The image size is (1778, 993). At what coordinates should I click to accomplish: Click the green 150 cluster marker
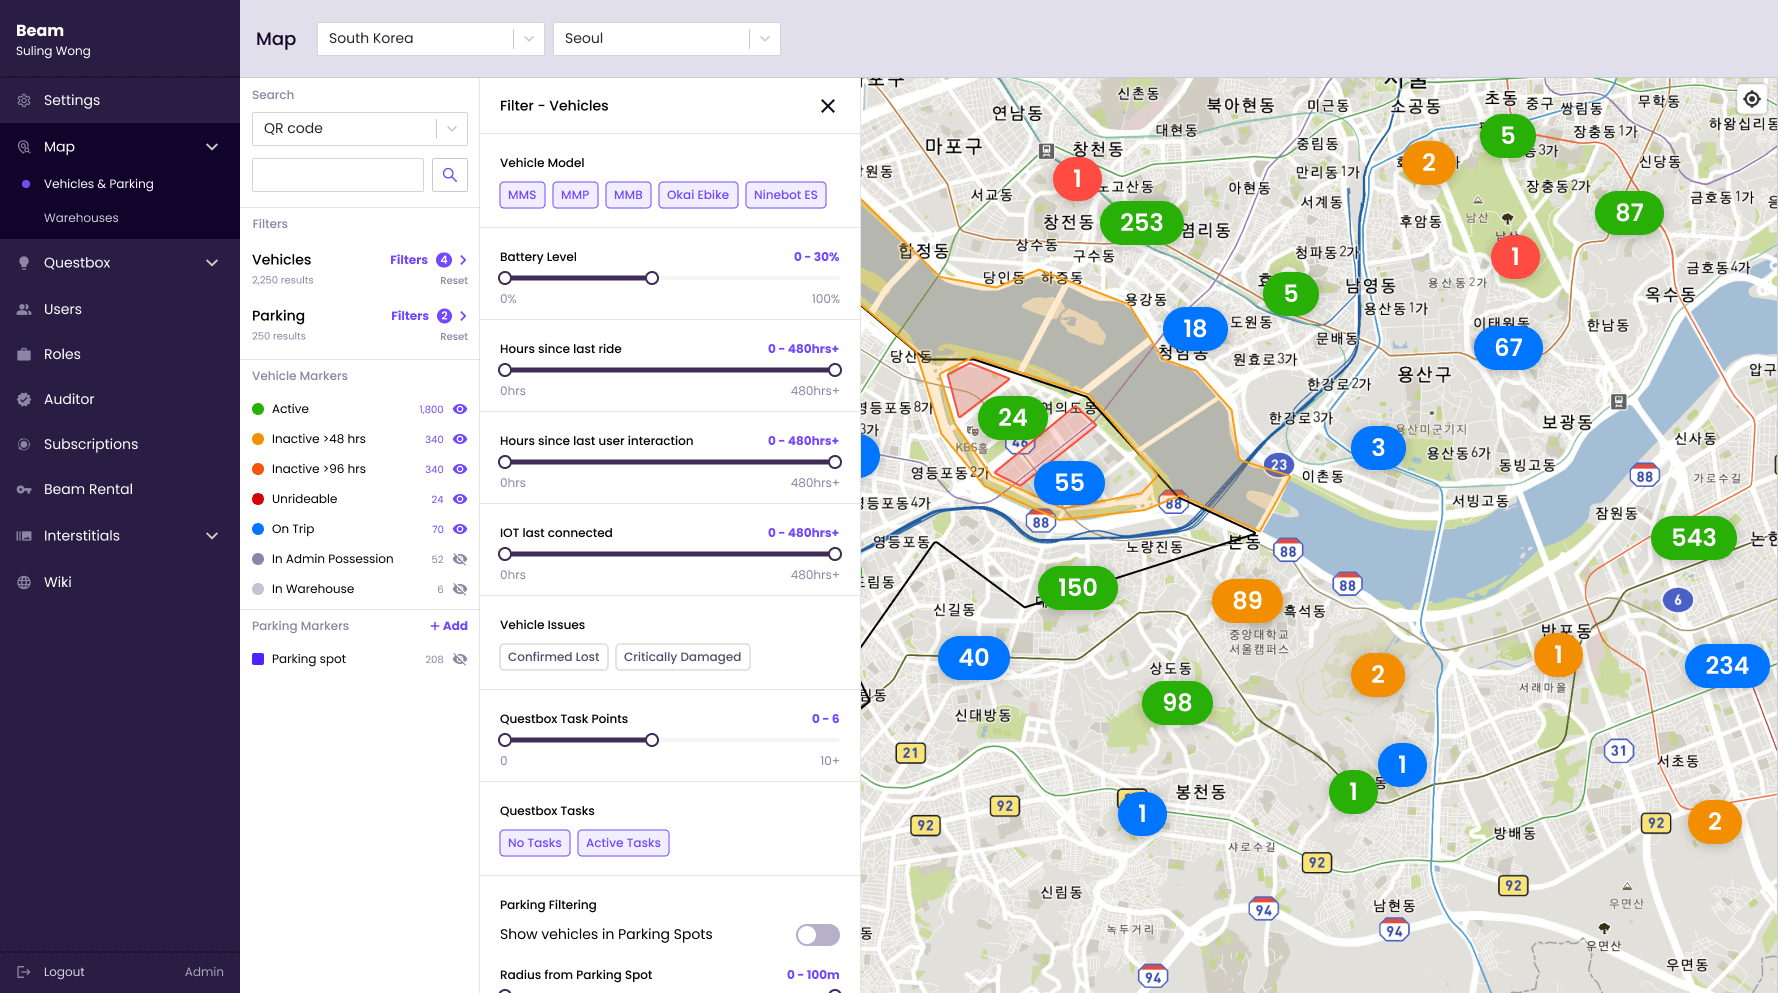(1077, 588)
